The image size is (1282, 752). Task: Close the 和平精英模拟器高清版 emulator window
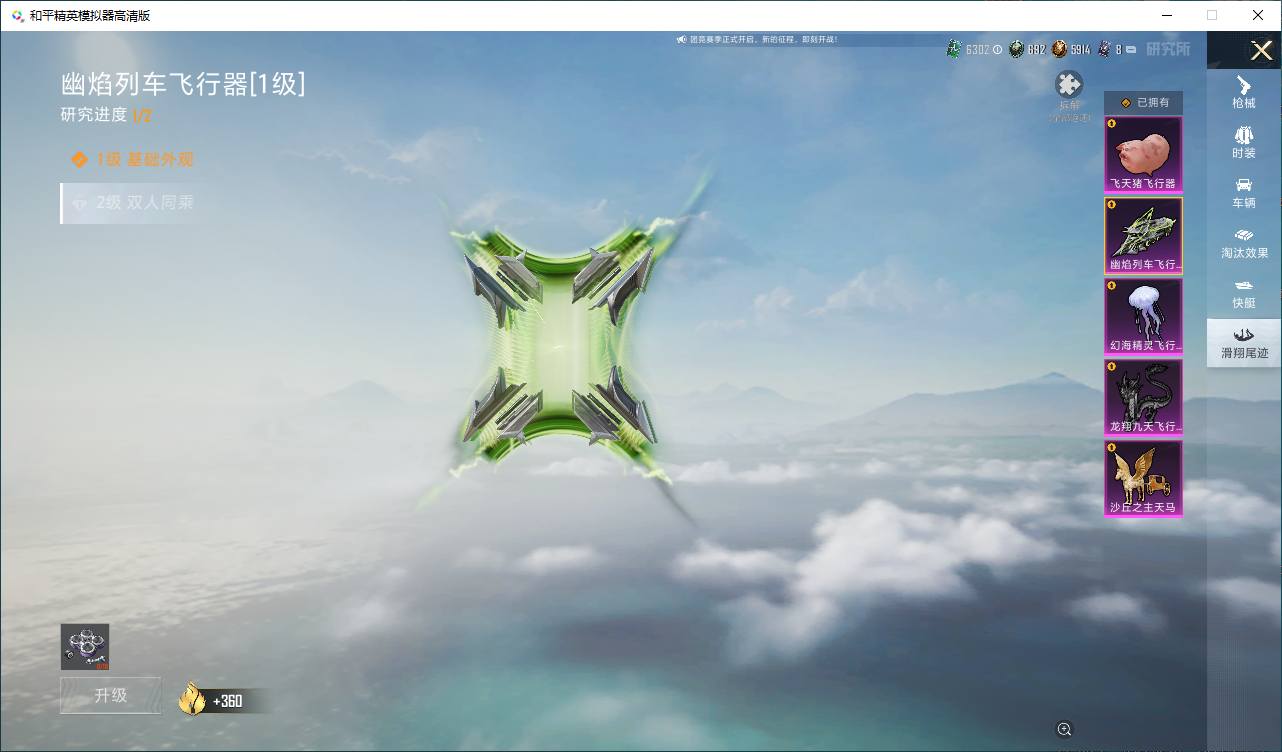pos(1258,15)
